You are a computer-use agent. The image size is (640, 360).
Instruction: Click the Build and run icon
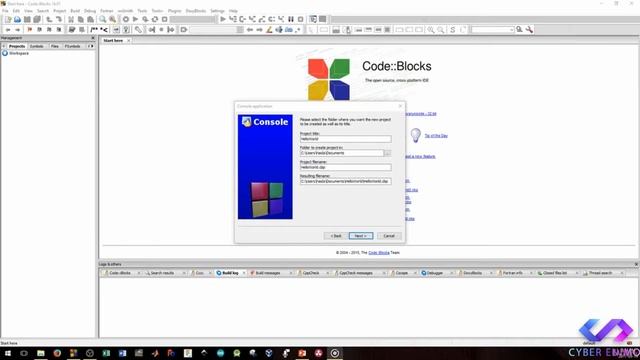[145, 19]
